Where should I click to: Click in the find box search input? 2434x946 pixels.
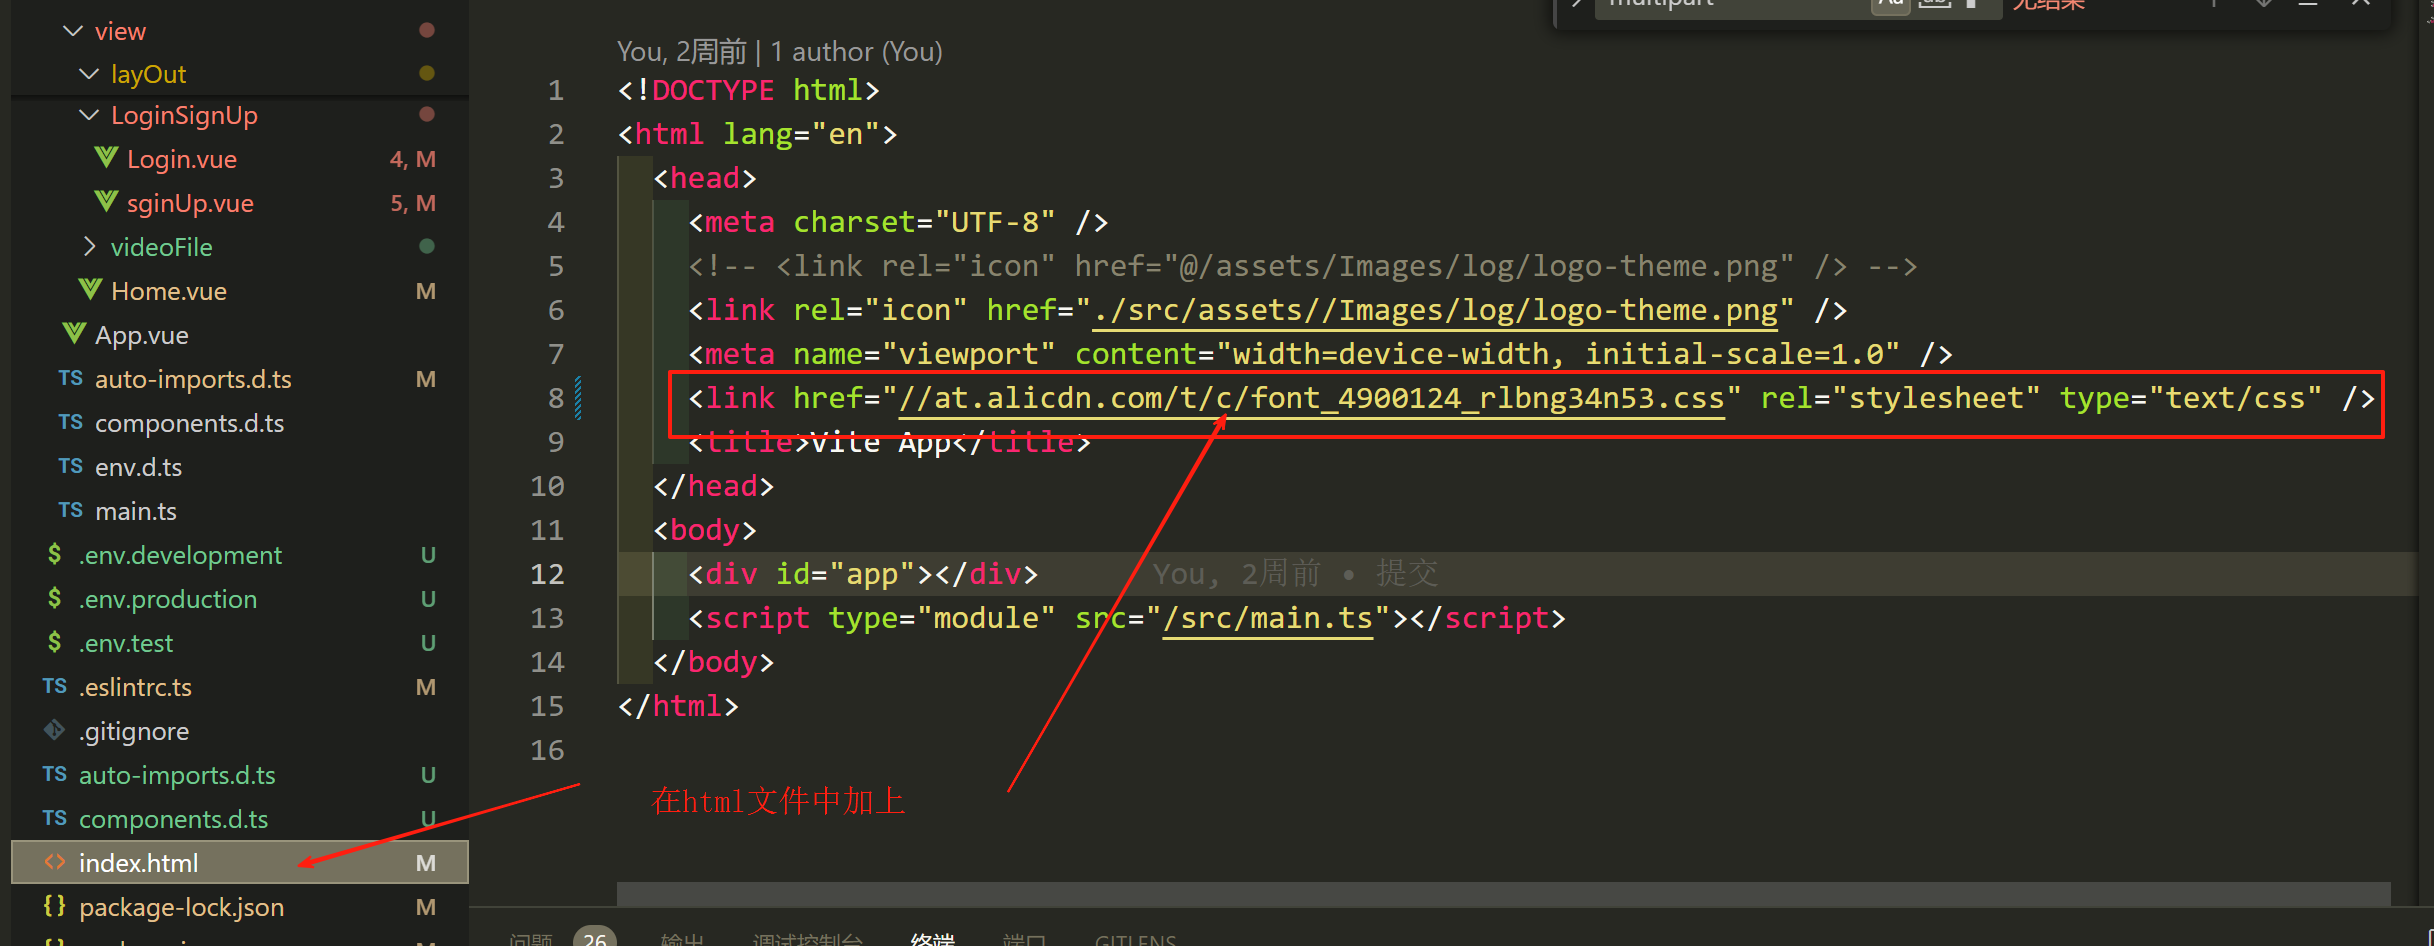[1732, 4]
